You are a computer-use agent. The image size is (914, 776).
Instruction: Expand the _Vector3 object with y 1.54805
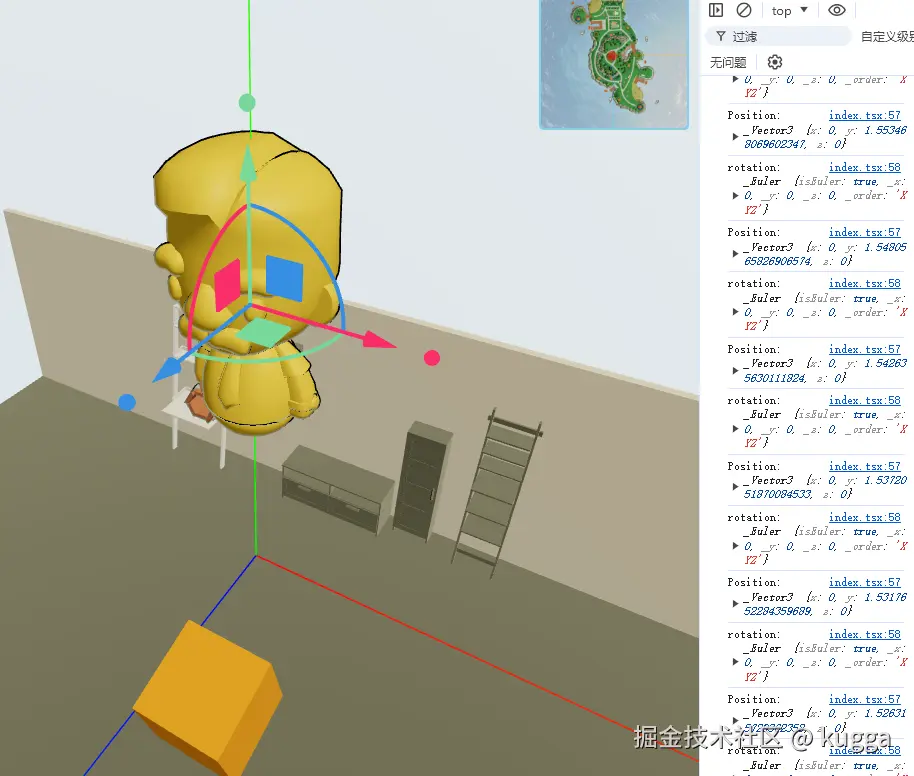pos(736,254)
